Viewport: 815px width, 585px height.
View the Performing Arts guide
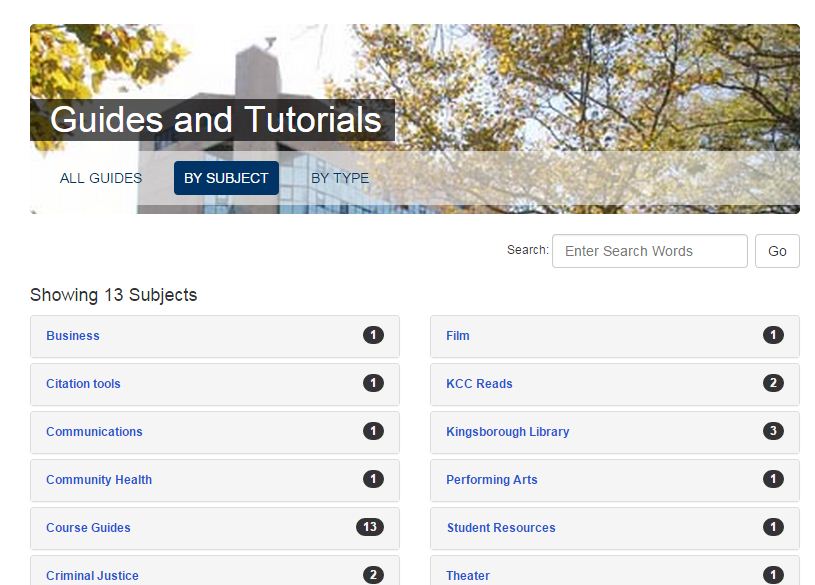pos(491,480)
